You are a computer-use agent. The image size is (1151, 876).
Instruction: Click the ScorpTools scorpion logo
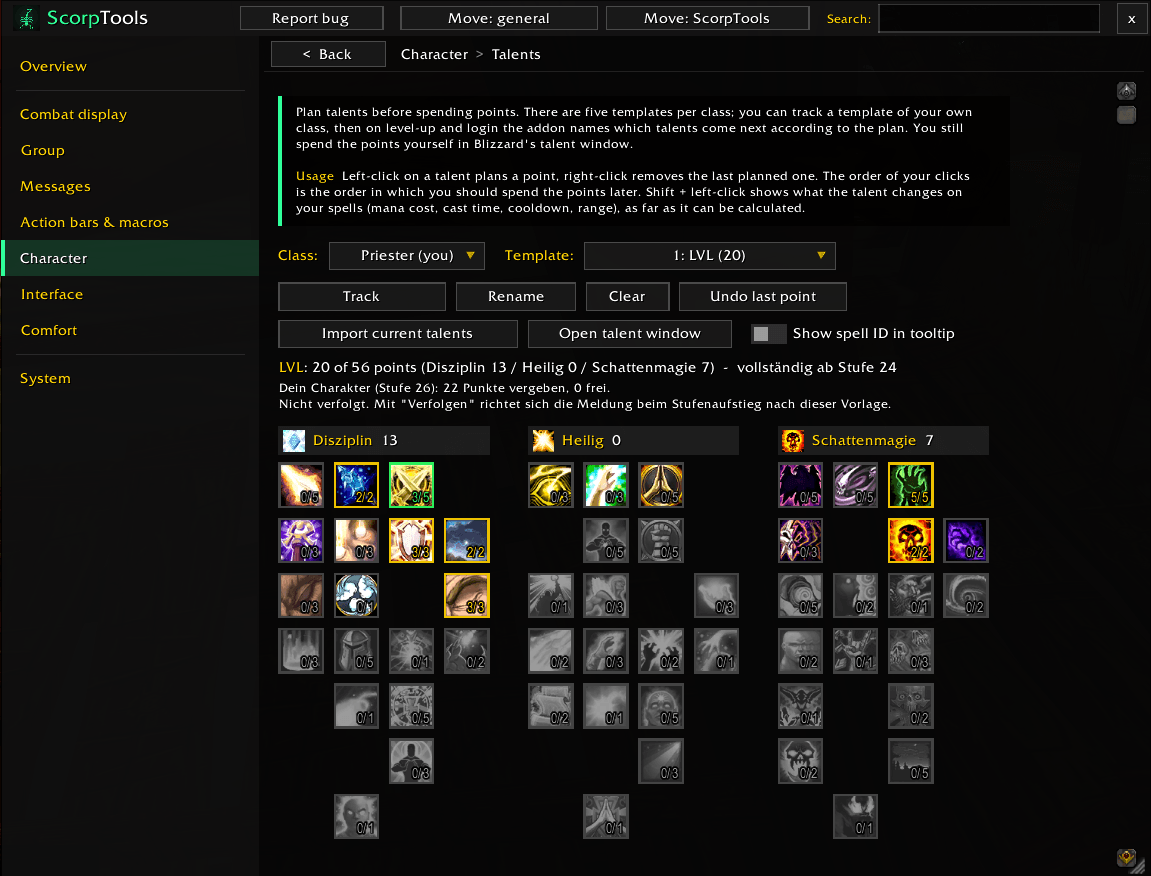click(x=27, y=18)
